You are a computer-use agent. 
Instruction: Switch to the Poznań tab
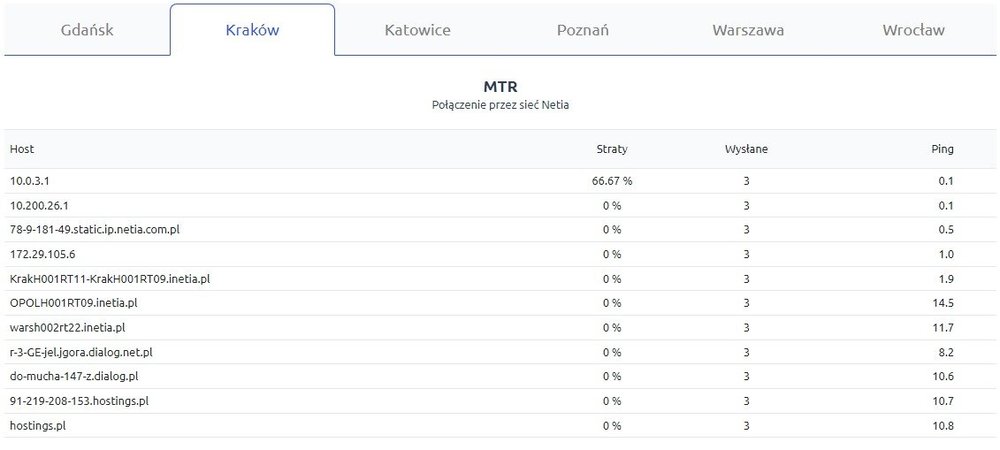tap(582, 30)
